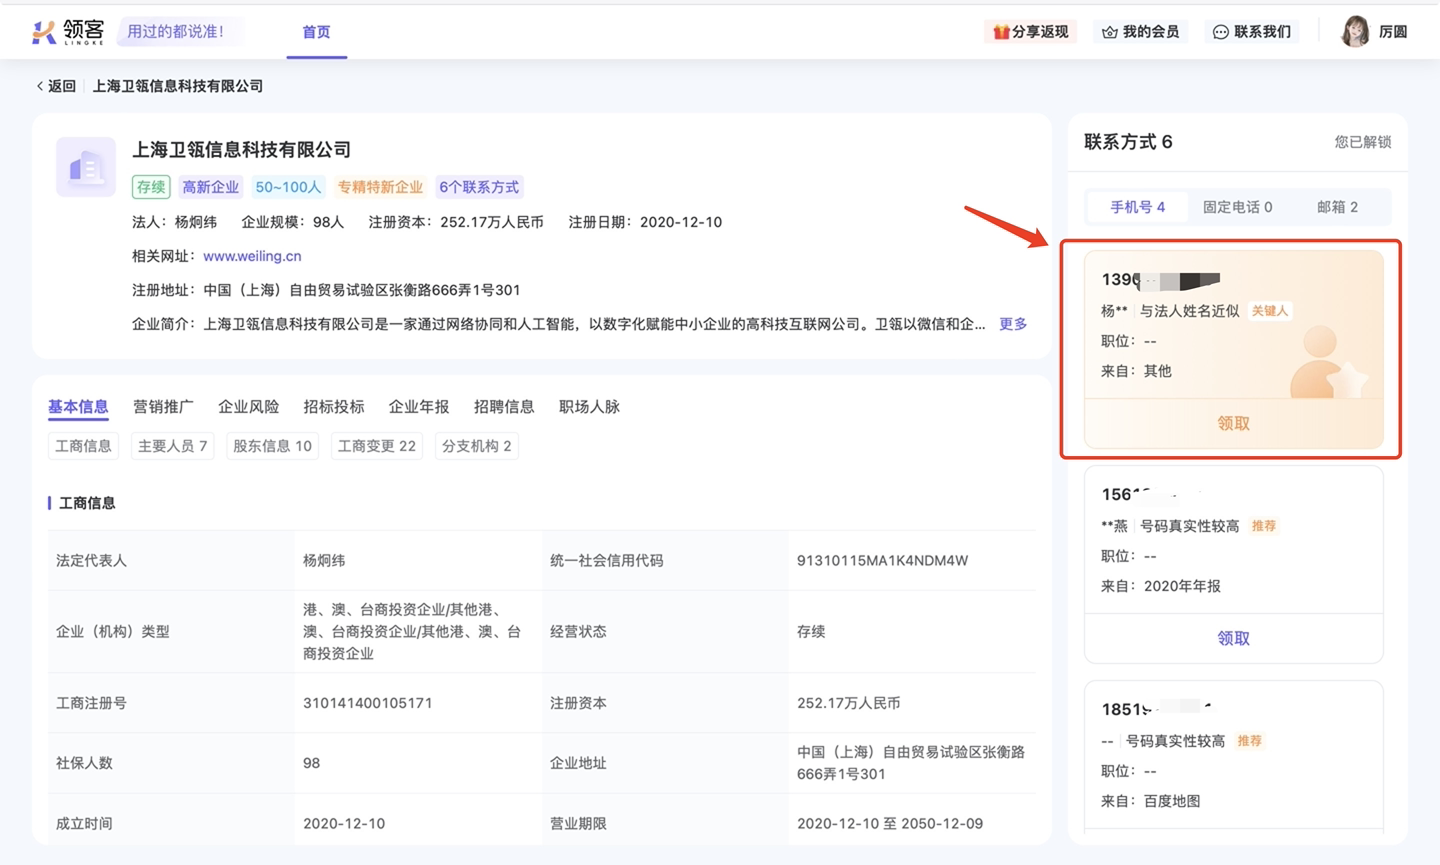Click the crown icon beside 我的会员
The height and width of the screenshot is (865, 1440).
tap(1109, 32)
